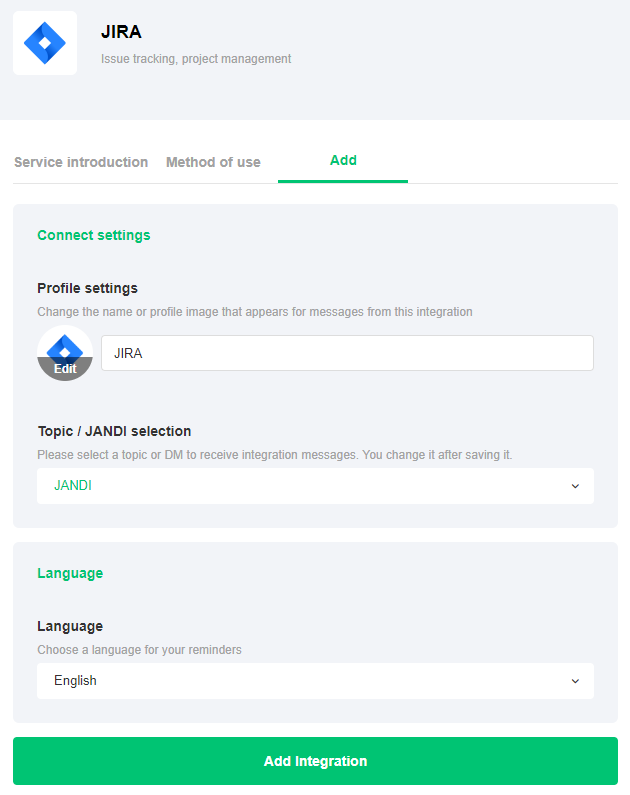This screenshot has height=795, width=630.
Task: Open the Topic / JANDI selection dropdown
Action: [x=315, y=486]
